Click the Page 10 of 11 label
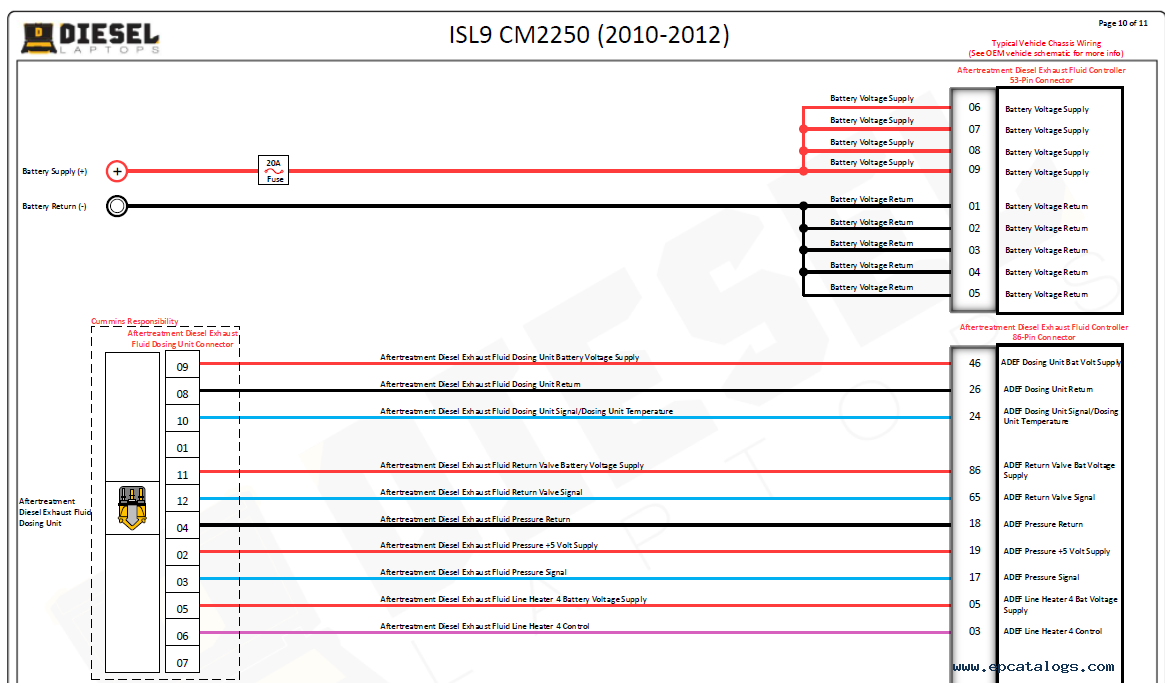 1123,23
